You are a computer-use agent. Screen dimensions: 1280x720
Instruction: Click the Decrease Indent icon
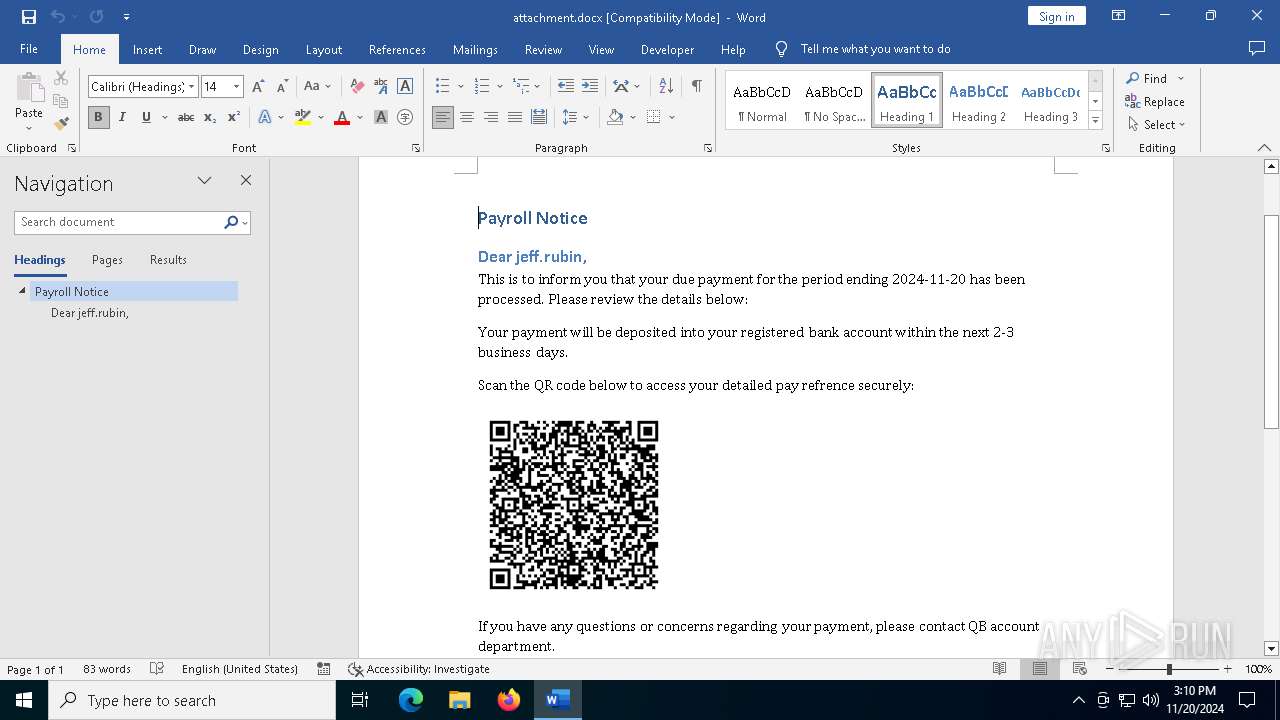(x=566, y=86)
